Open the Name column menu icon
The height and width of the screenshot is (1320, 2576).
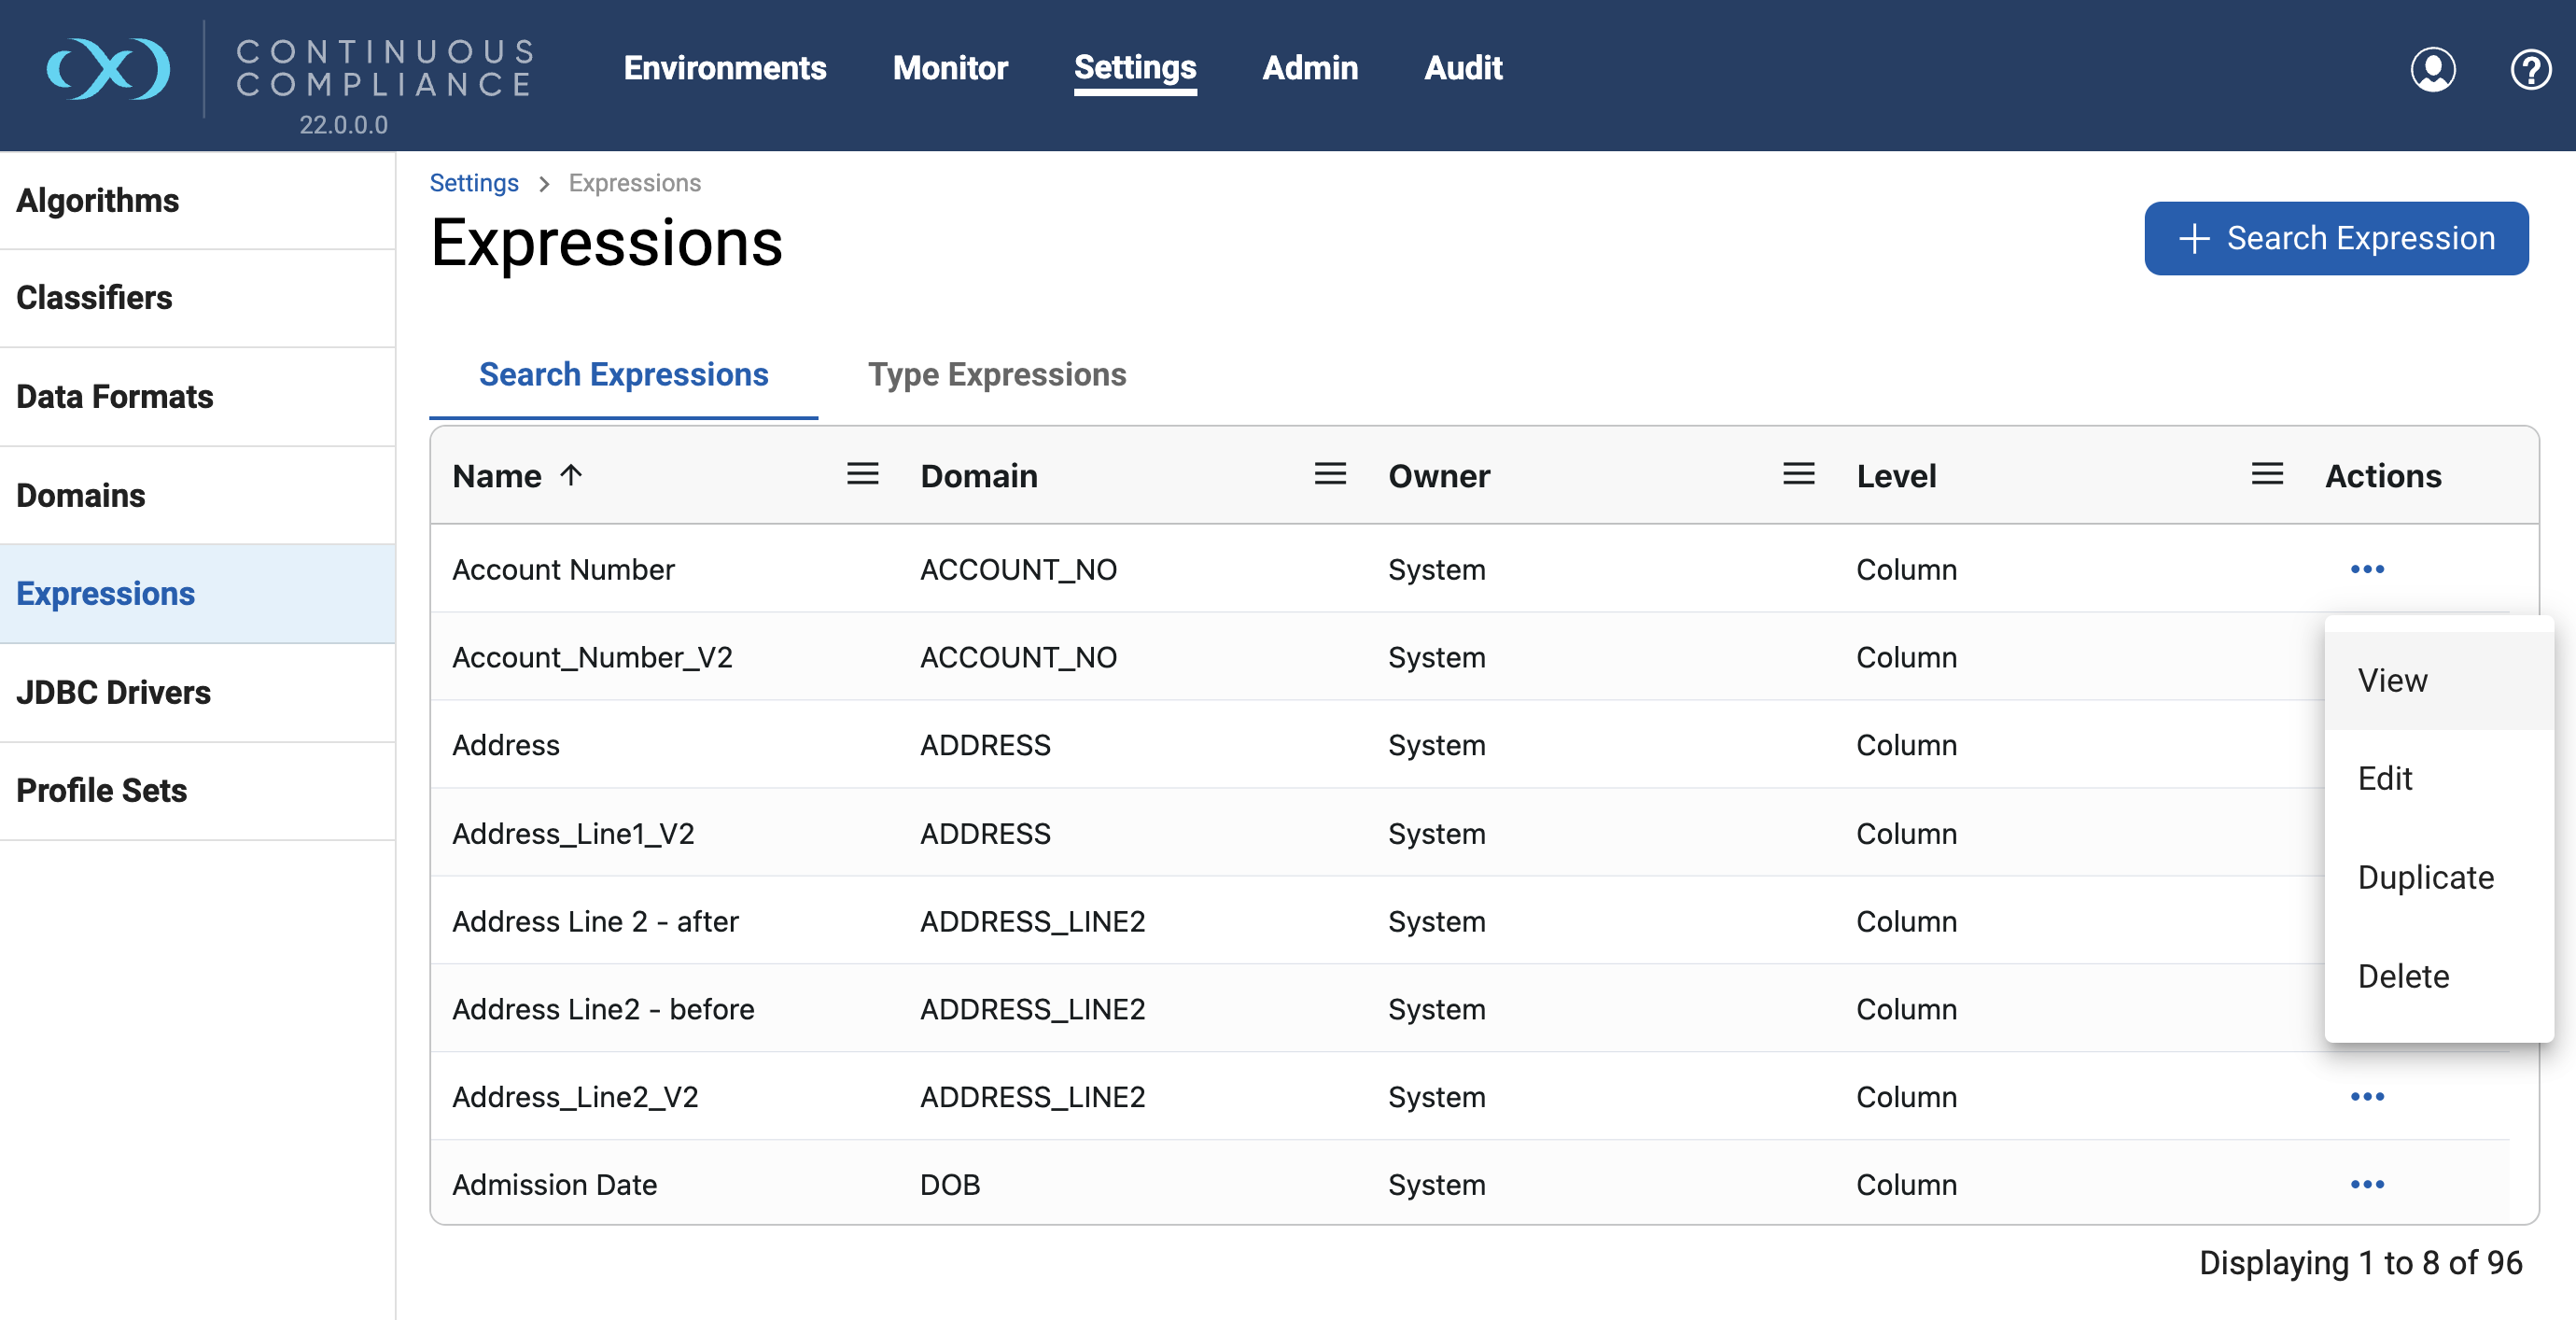pyautogui.click(x=862, y=474)
